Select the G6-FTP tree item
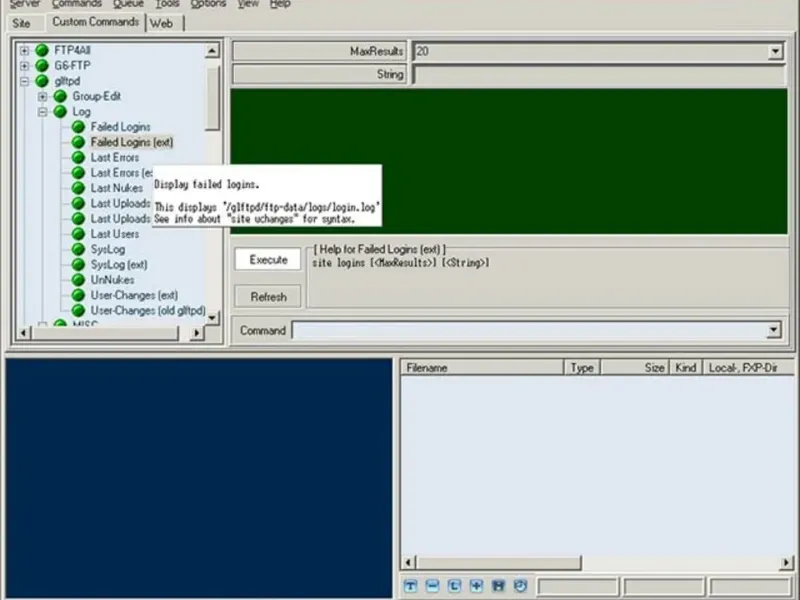This screenshot has height=600, width=800. pyautogui.click(x=72, y=66)
